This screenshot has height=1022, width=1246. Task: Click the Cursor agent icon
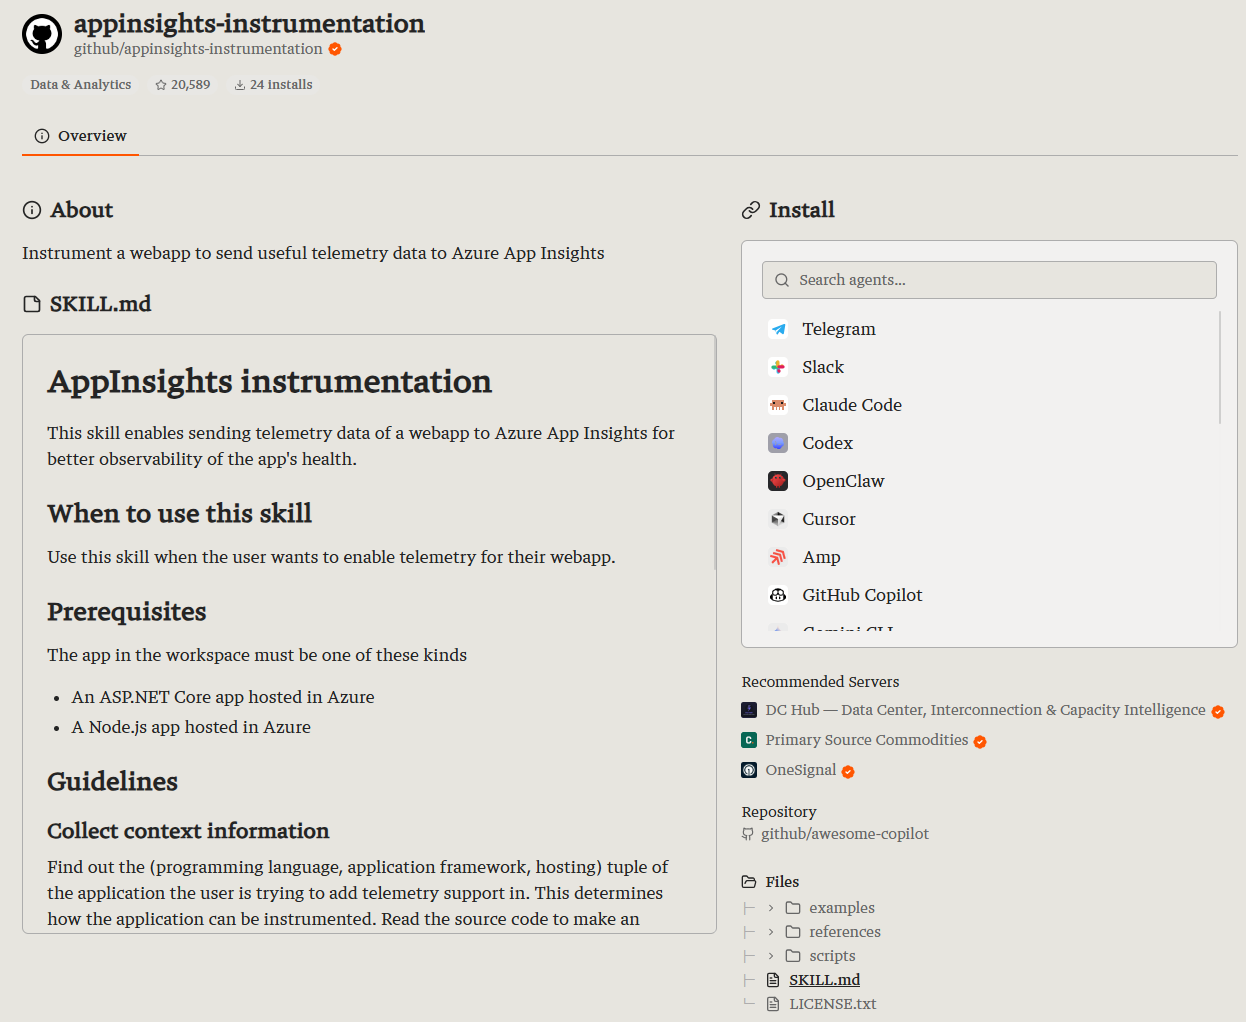pos(778,519)
